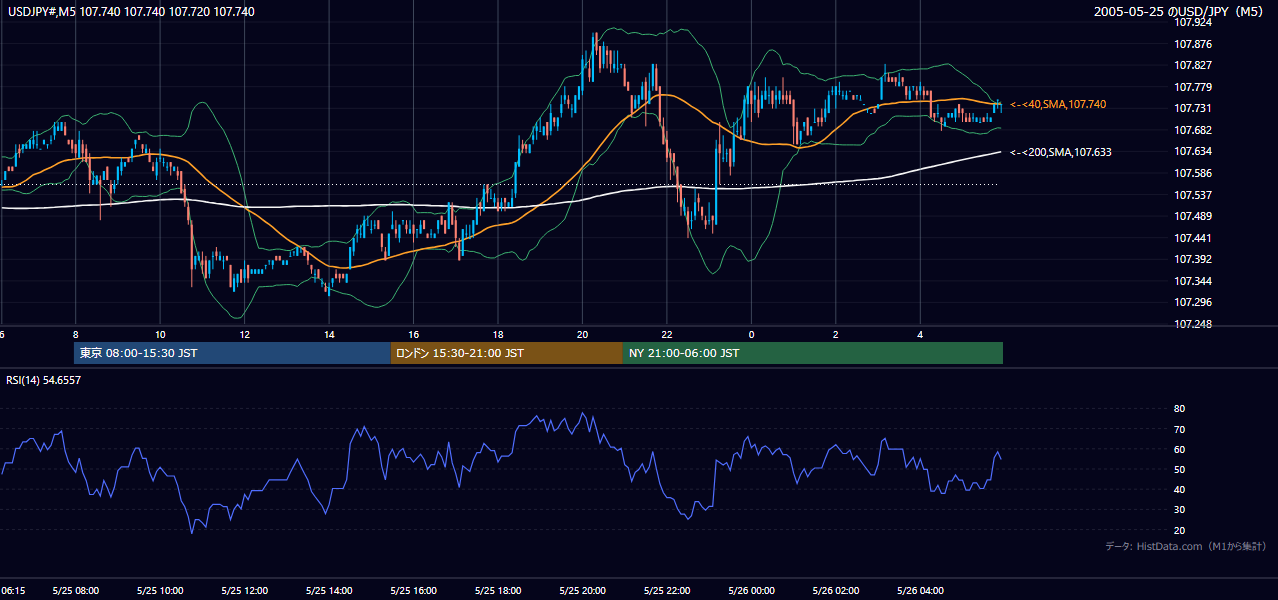Click price axis value 107.779

tap(1194, 87)
